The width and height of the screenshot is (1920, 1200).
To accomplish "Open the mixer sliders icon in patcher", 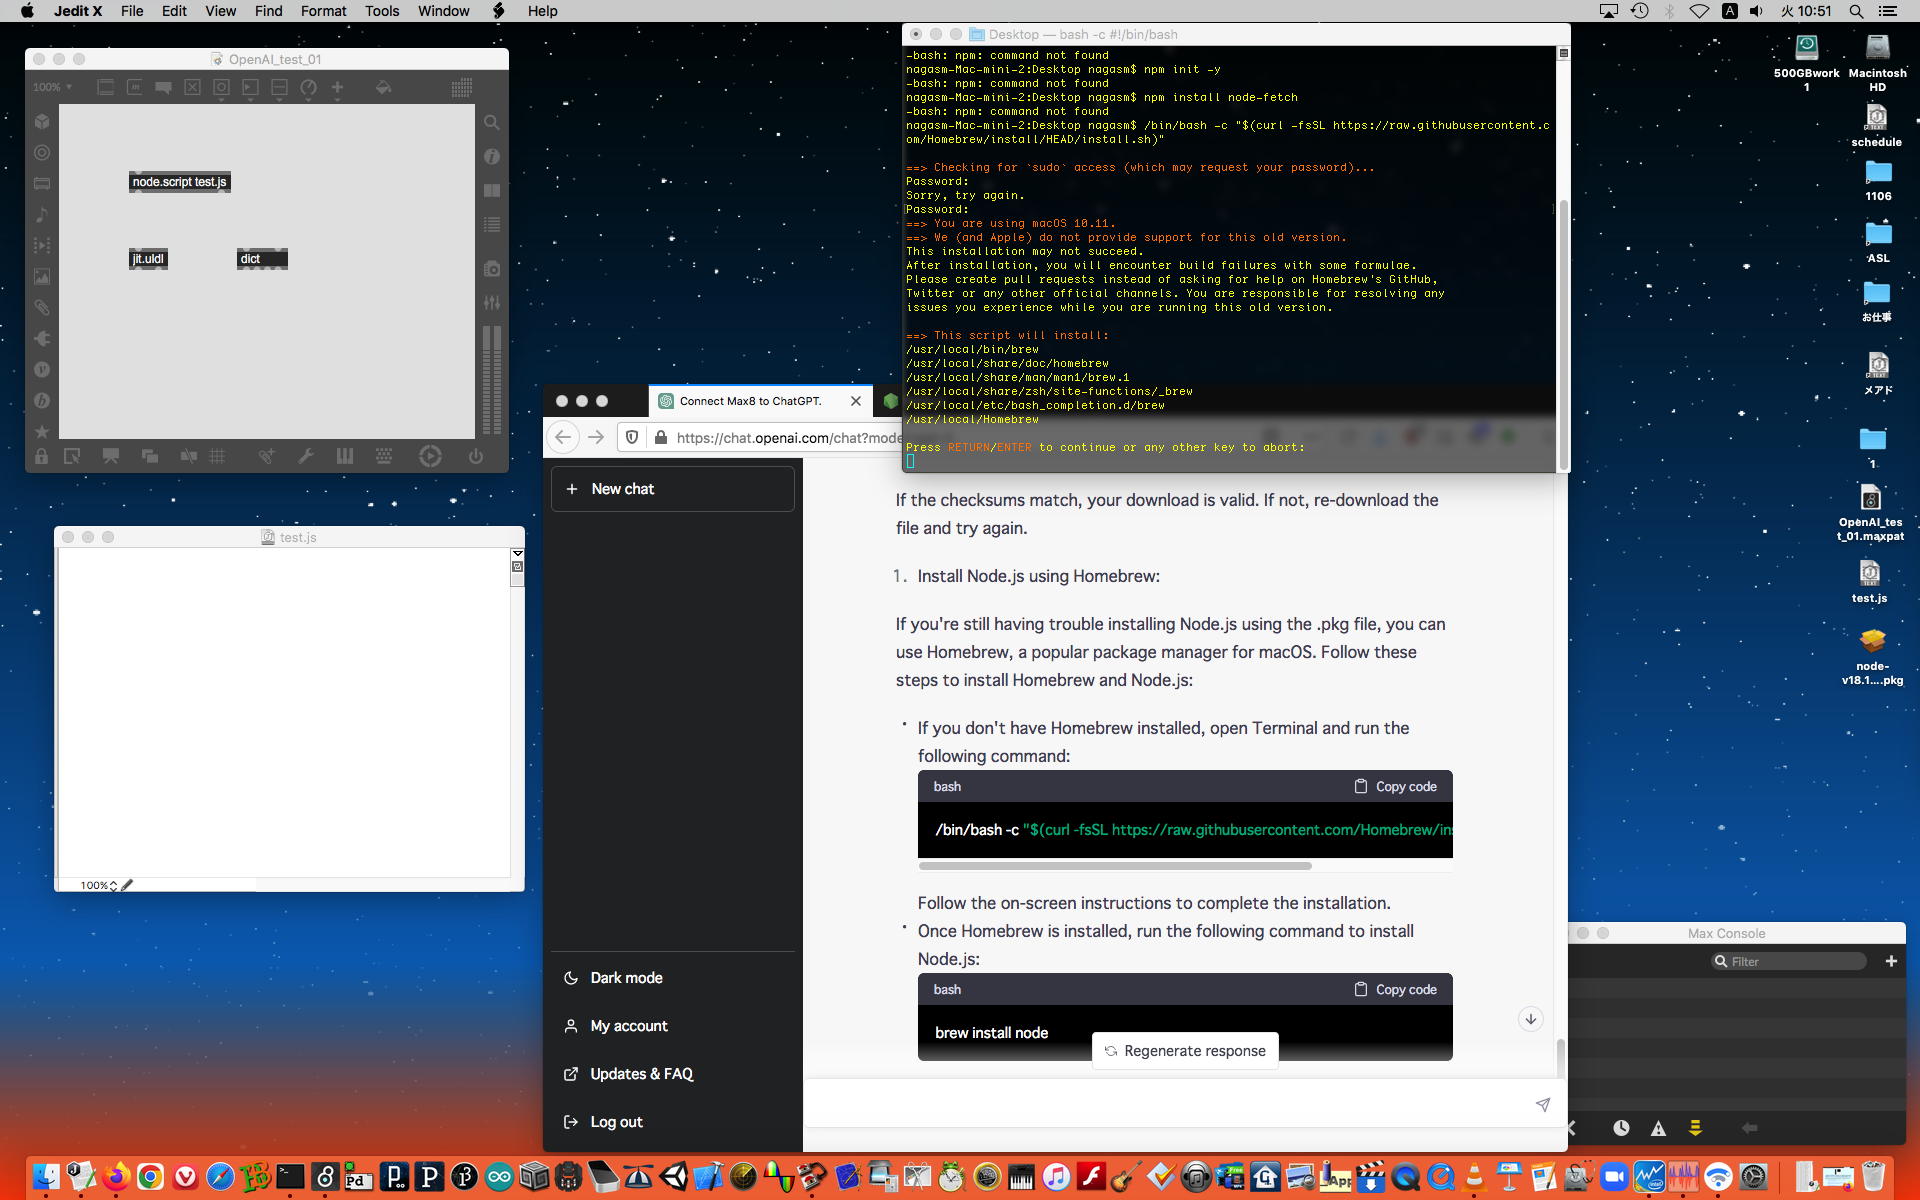I will pos(492,302).
